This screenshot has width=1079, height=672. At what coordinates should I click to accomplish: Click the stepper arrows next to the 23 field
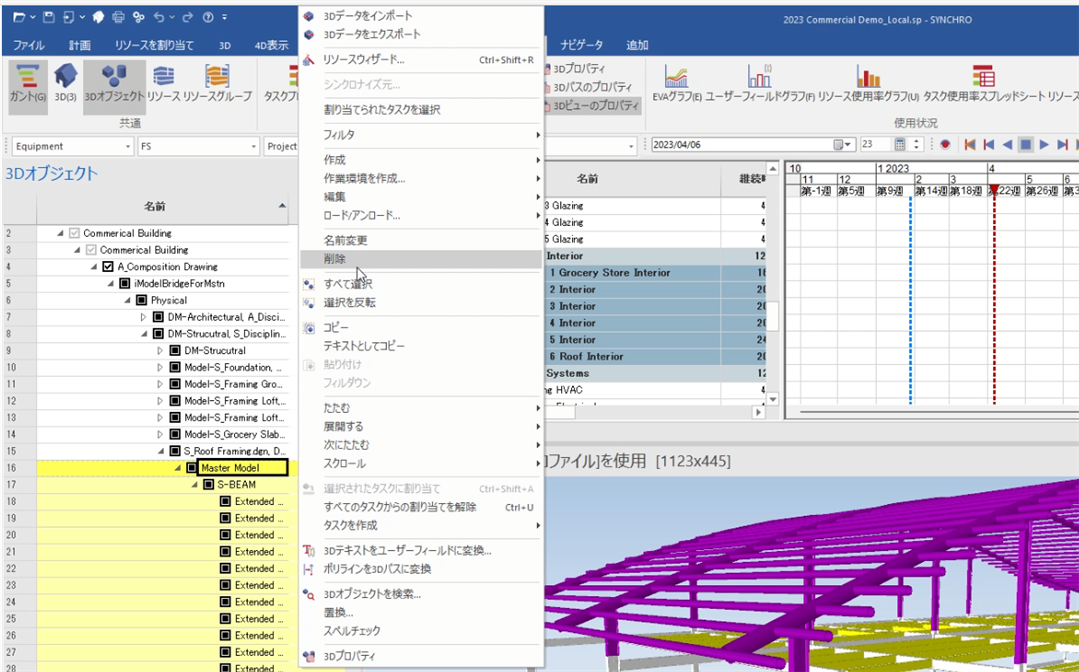tap(916, 145)
